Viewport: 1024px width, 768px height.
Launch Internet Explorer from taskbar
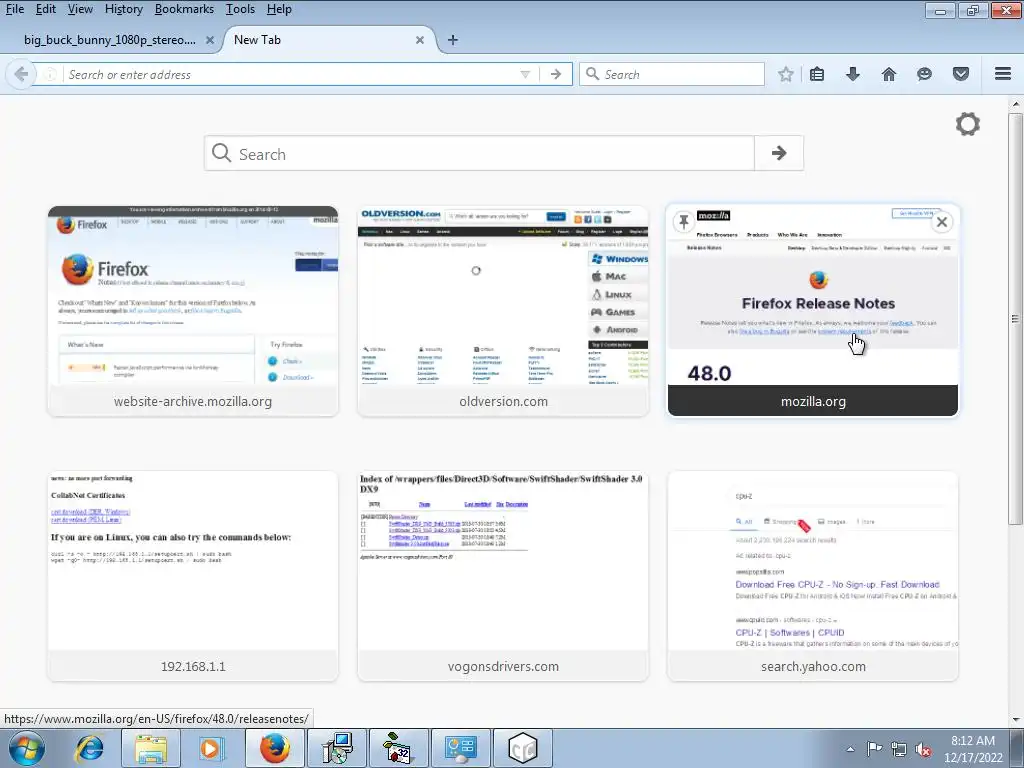pos(89,748)
